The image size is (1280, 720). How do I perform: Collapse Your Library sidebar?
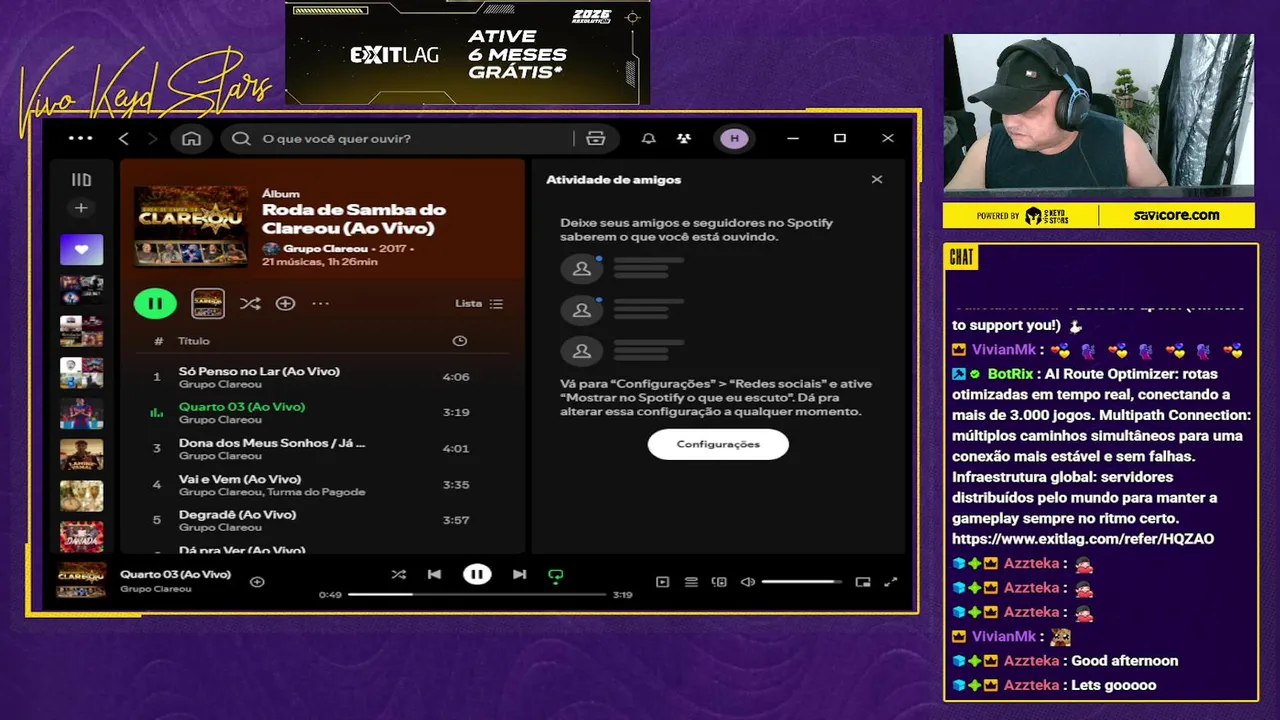click(x=81, y=180)
